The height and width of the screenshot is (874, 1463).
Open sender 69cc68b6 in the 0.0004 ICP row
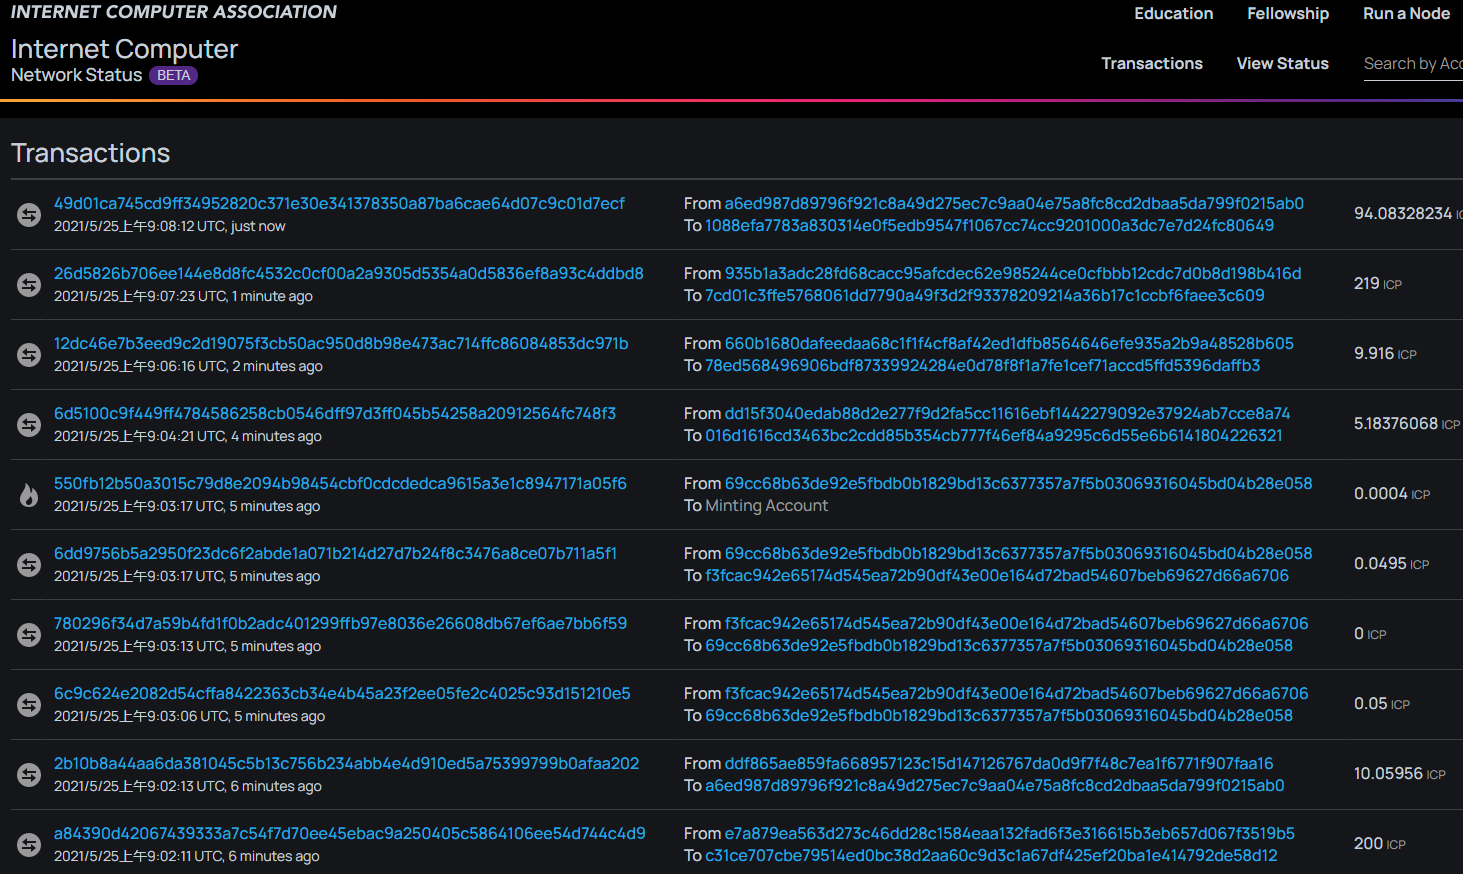tap(1018, 483)
